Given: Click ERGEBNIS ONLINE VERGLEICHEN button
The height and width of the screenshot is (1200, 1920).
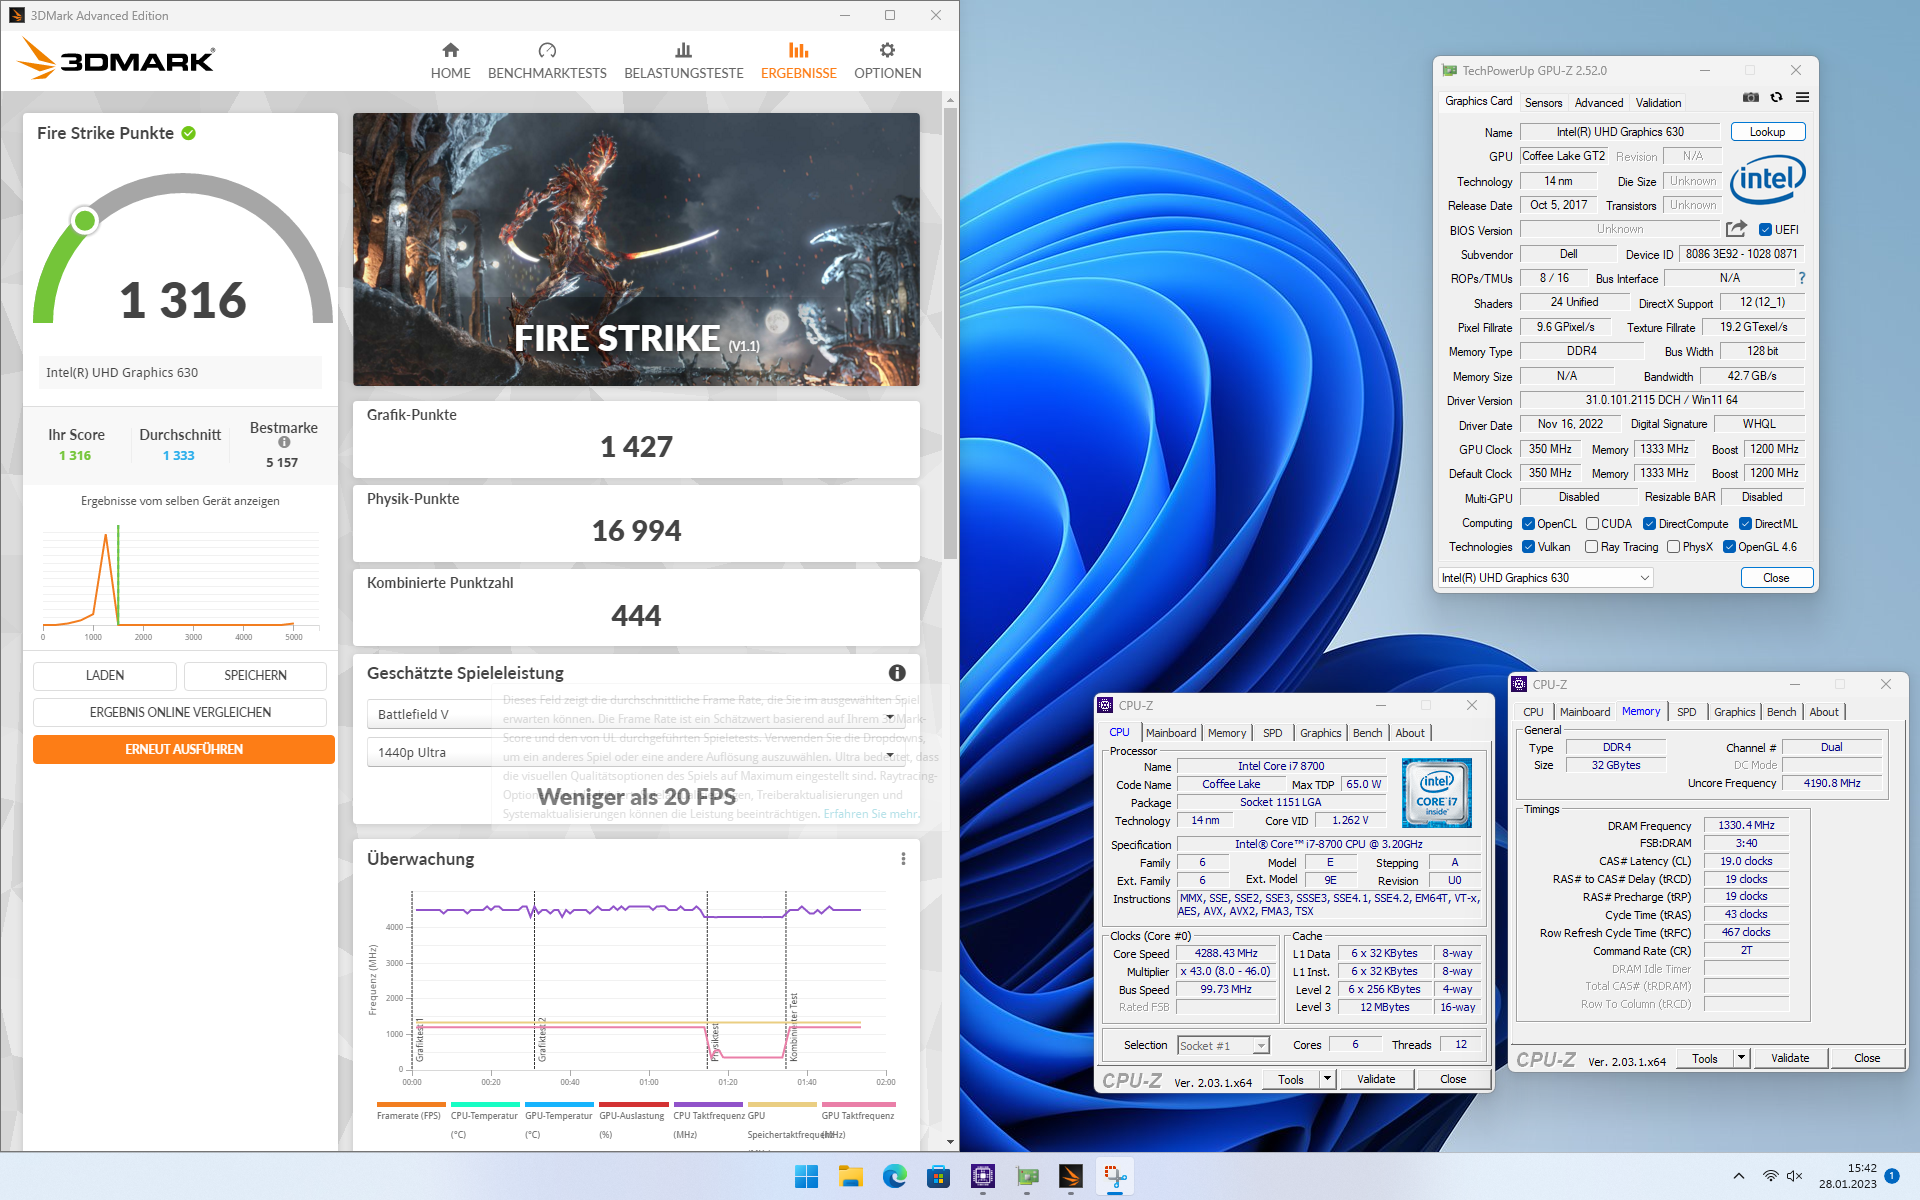Looking at the screenshot, I should point(180,713).
